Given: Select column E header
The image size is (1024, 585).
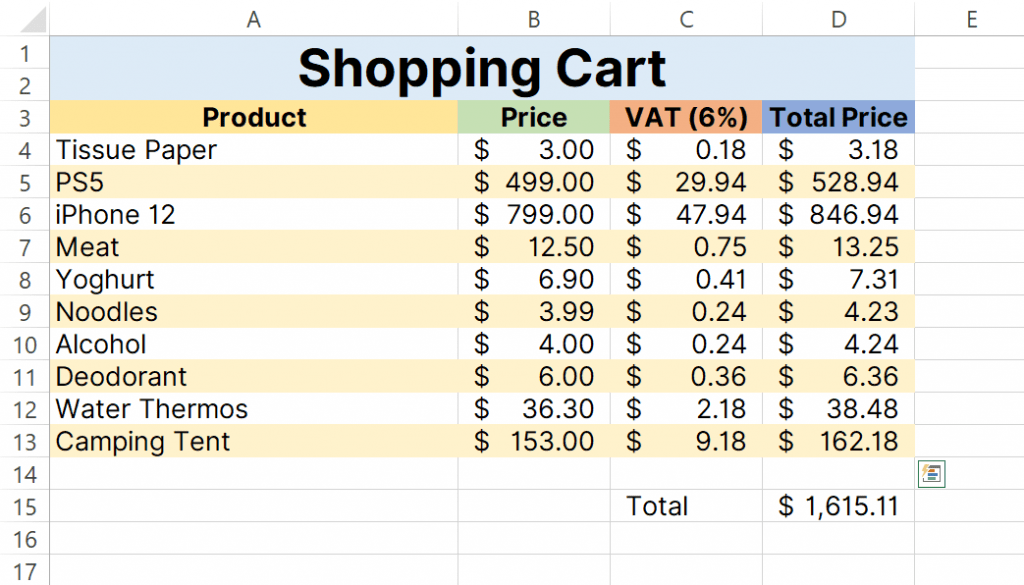Looking at the screenshot, I should [971, 19].
